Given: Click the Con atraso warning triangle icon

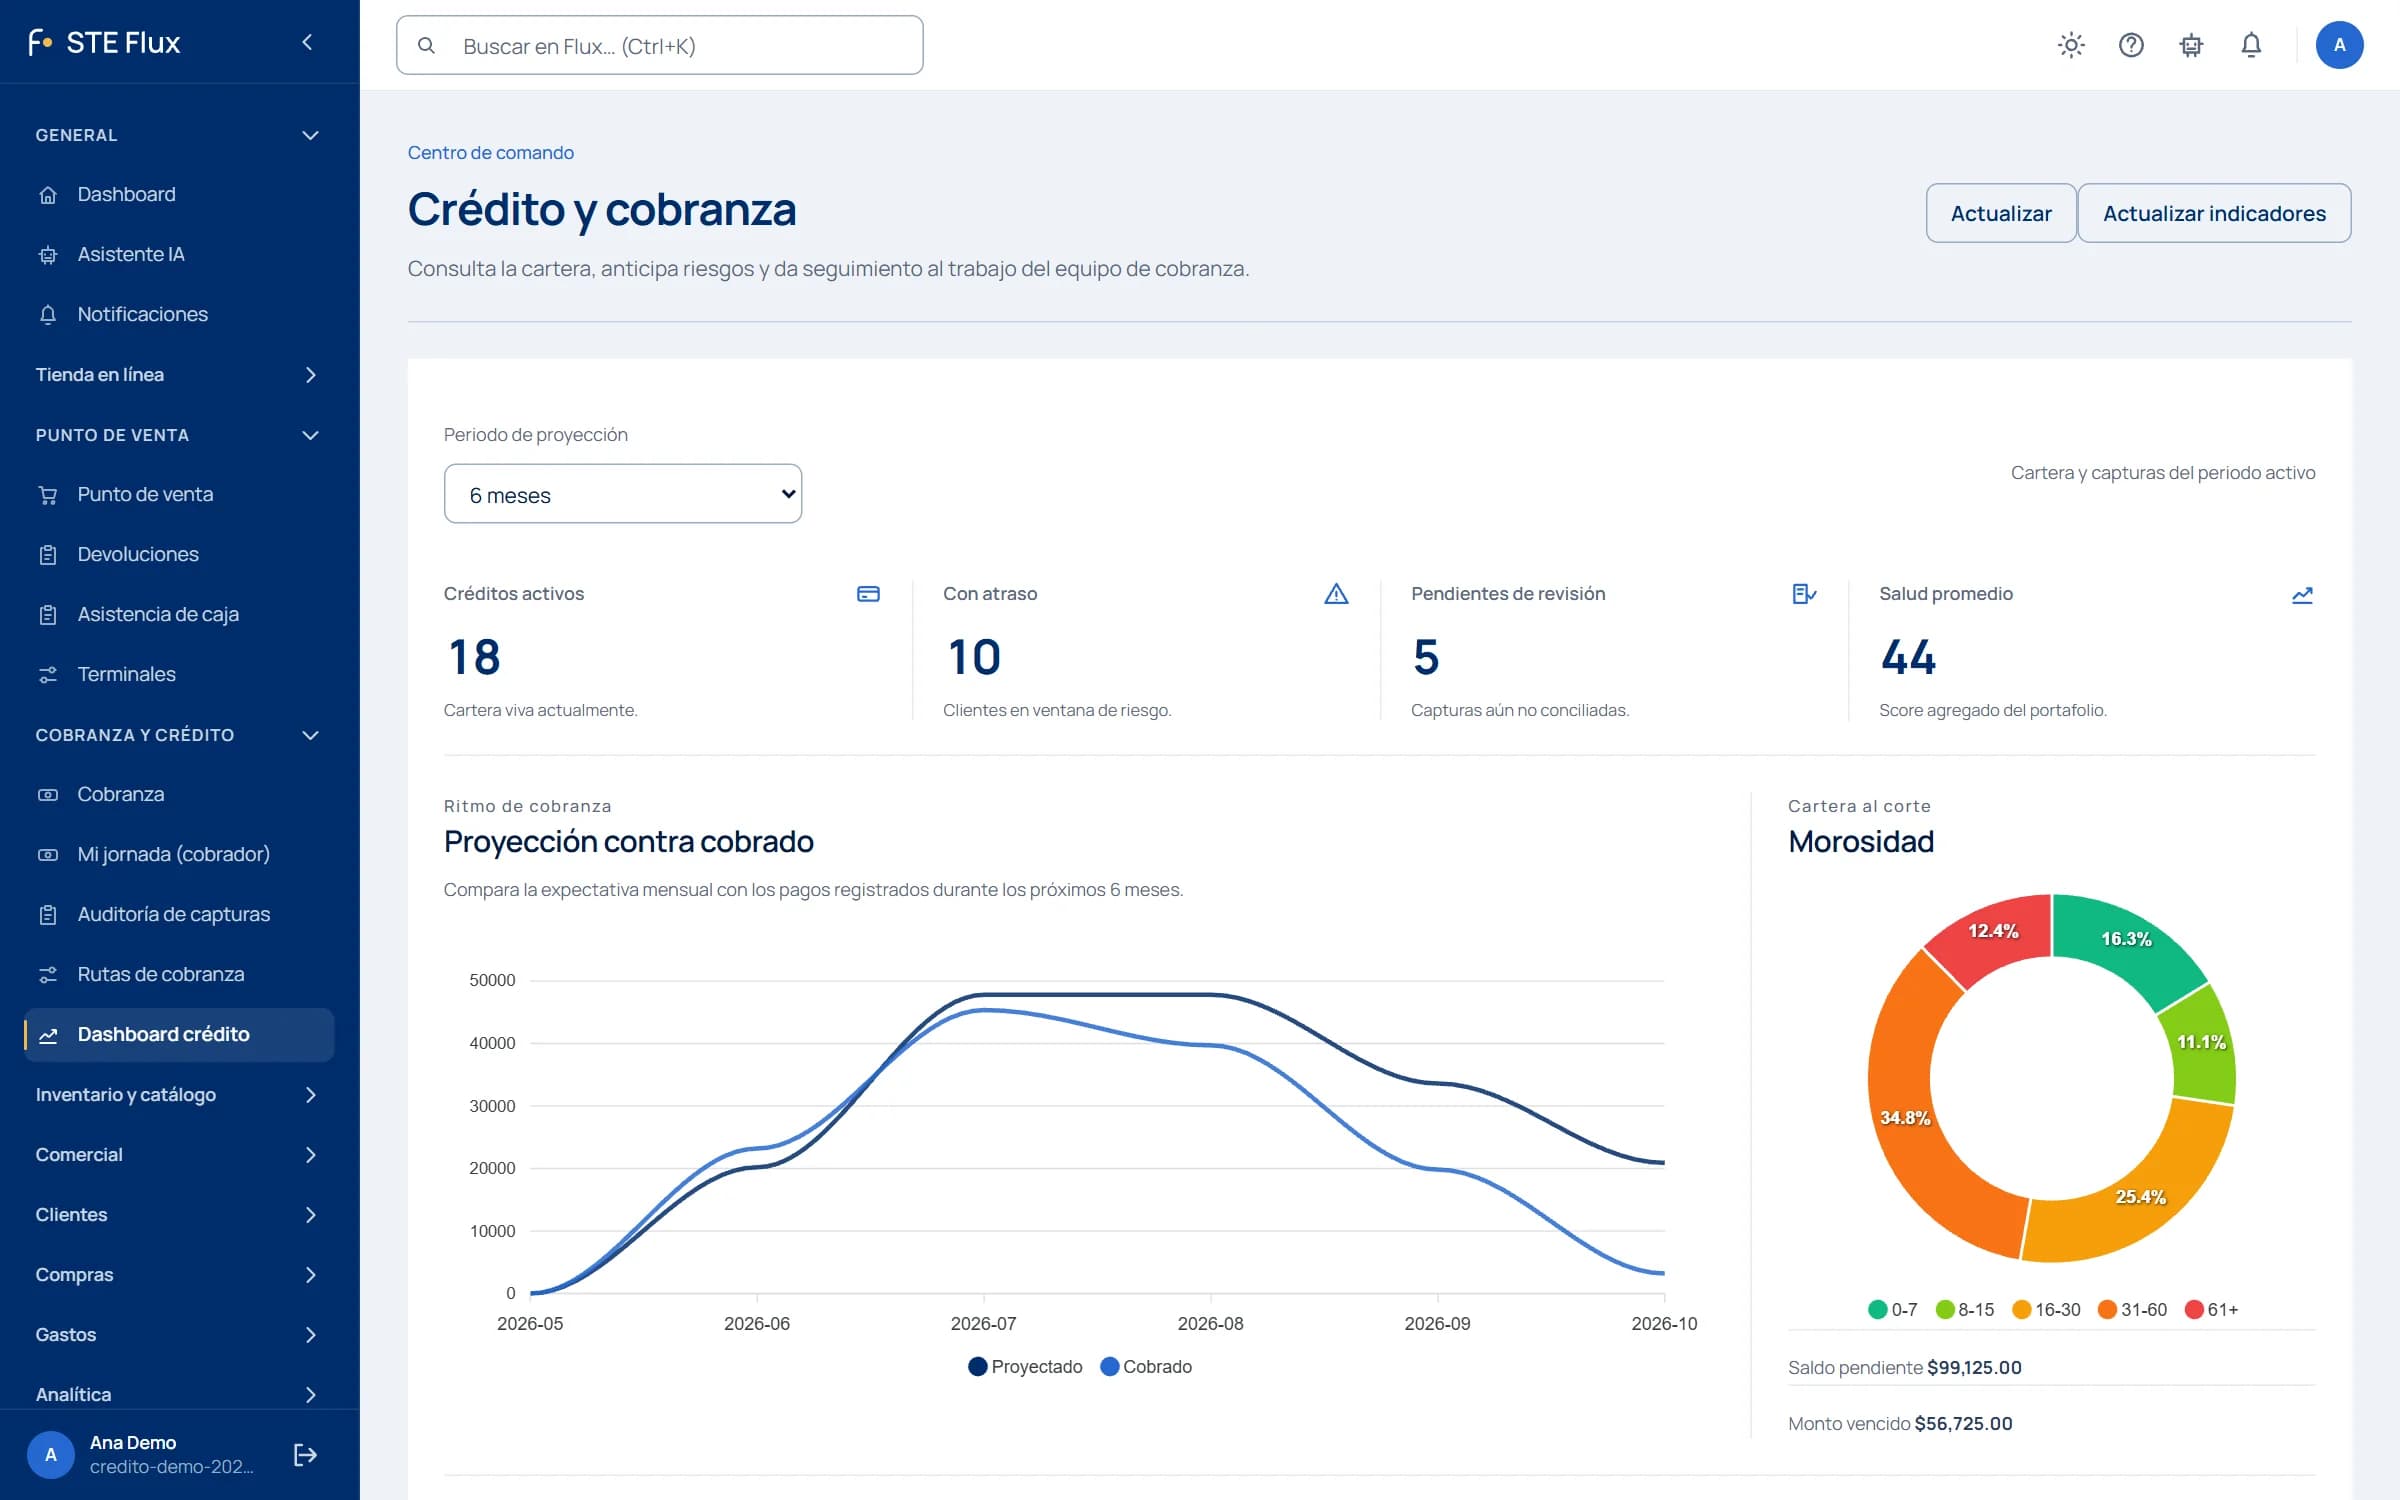Looking at the screenshot, I should pyautogui.click(x=1336, y=594).
